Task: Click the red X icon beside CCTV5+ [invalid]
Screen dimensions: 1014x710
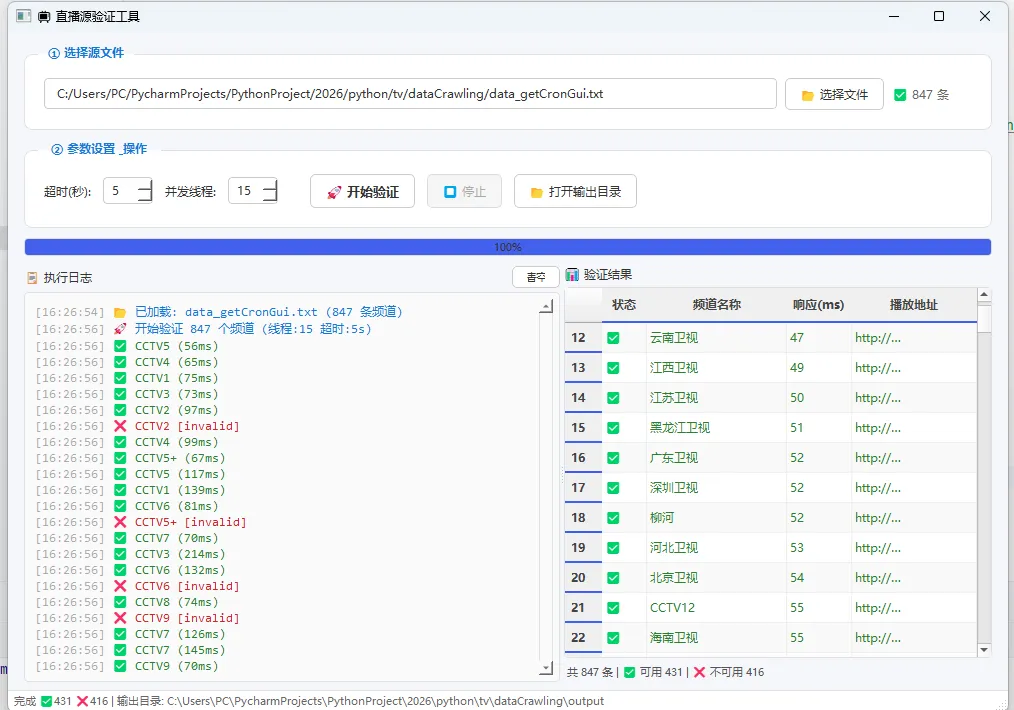Action: [120, 522]
